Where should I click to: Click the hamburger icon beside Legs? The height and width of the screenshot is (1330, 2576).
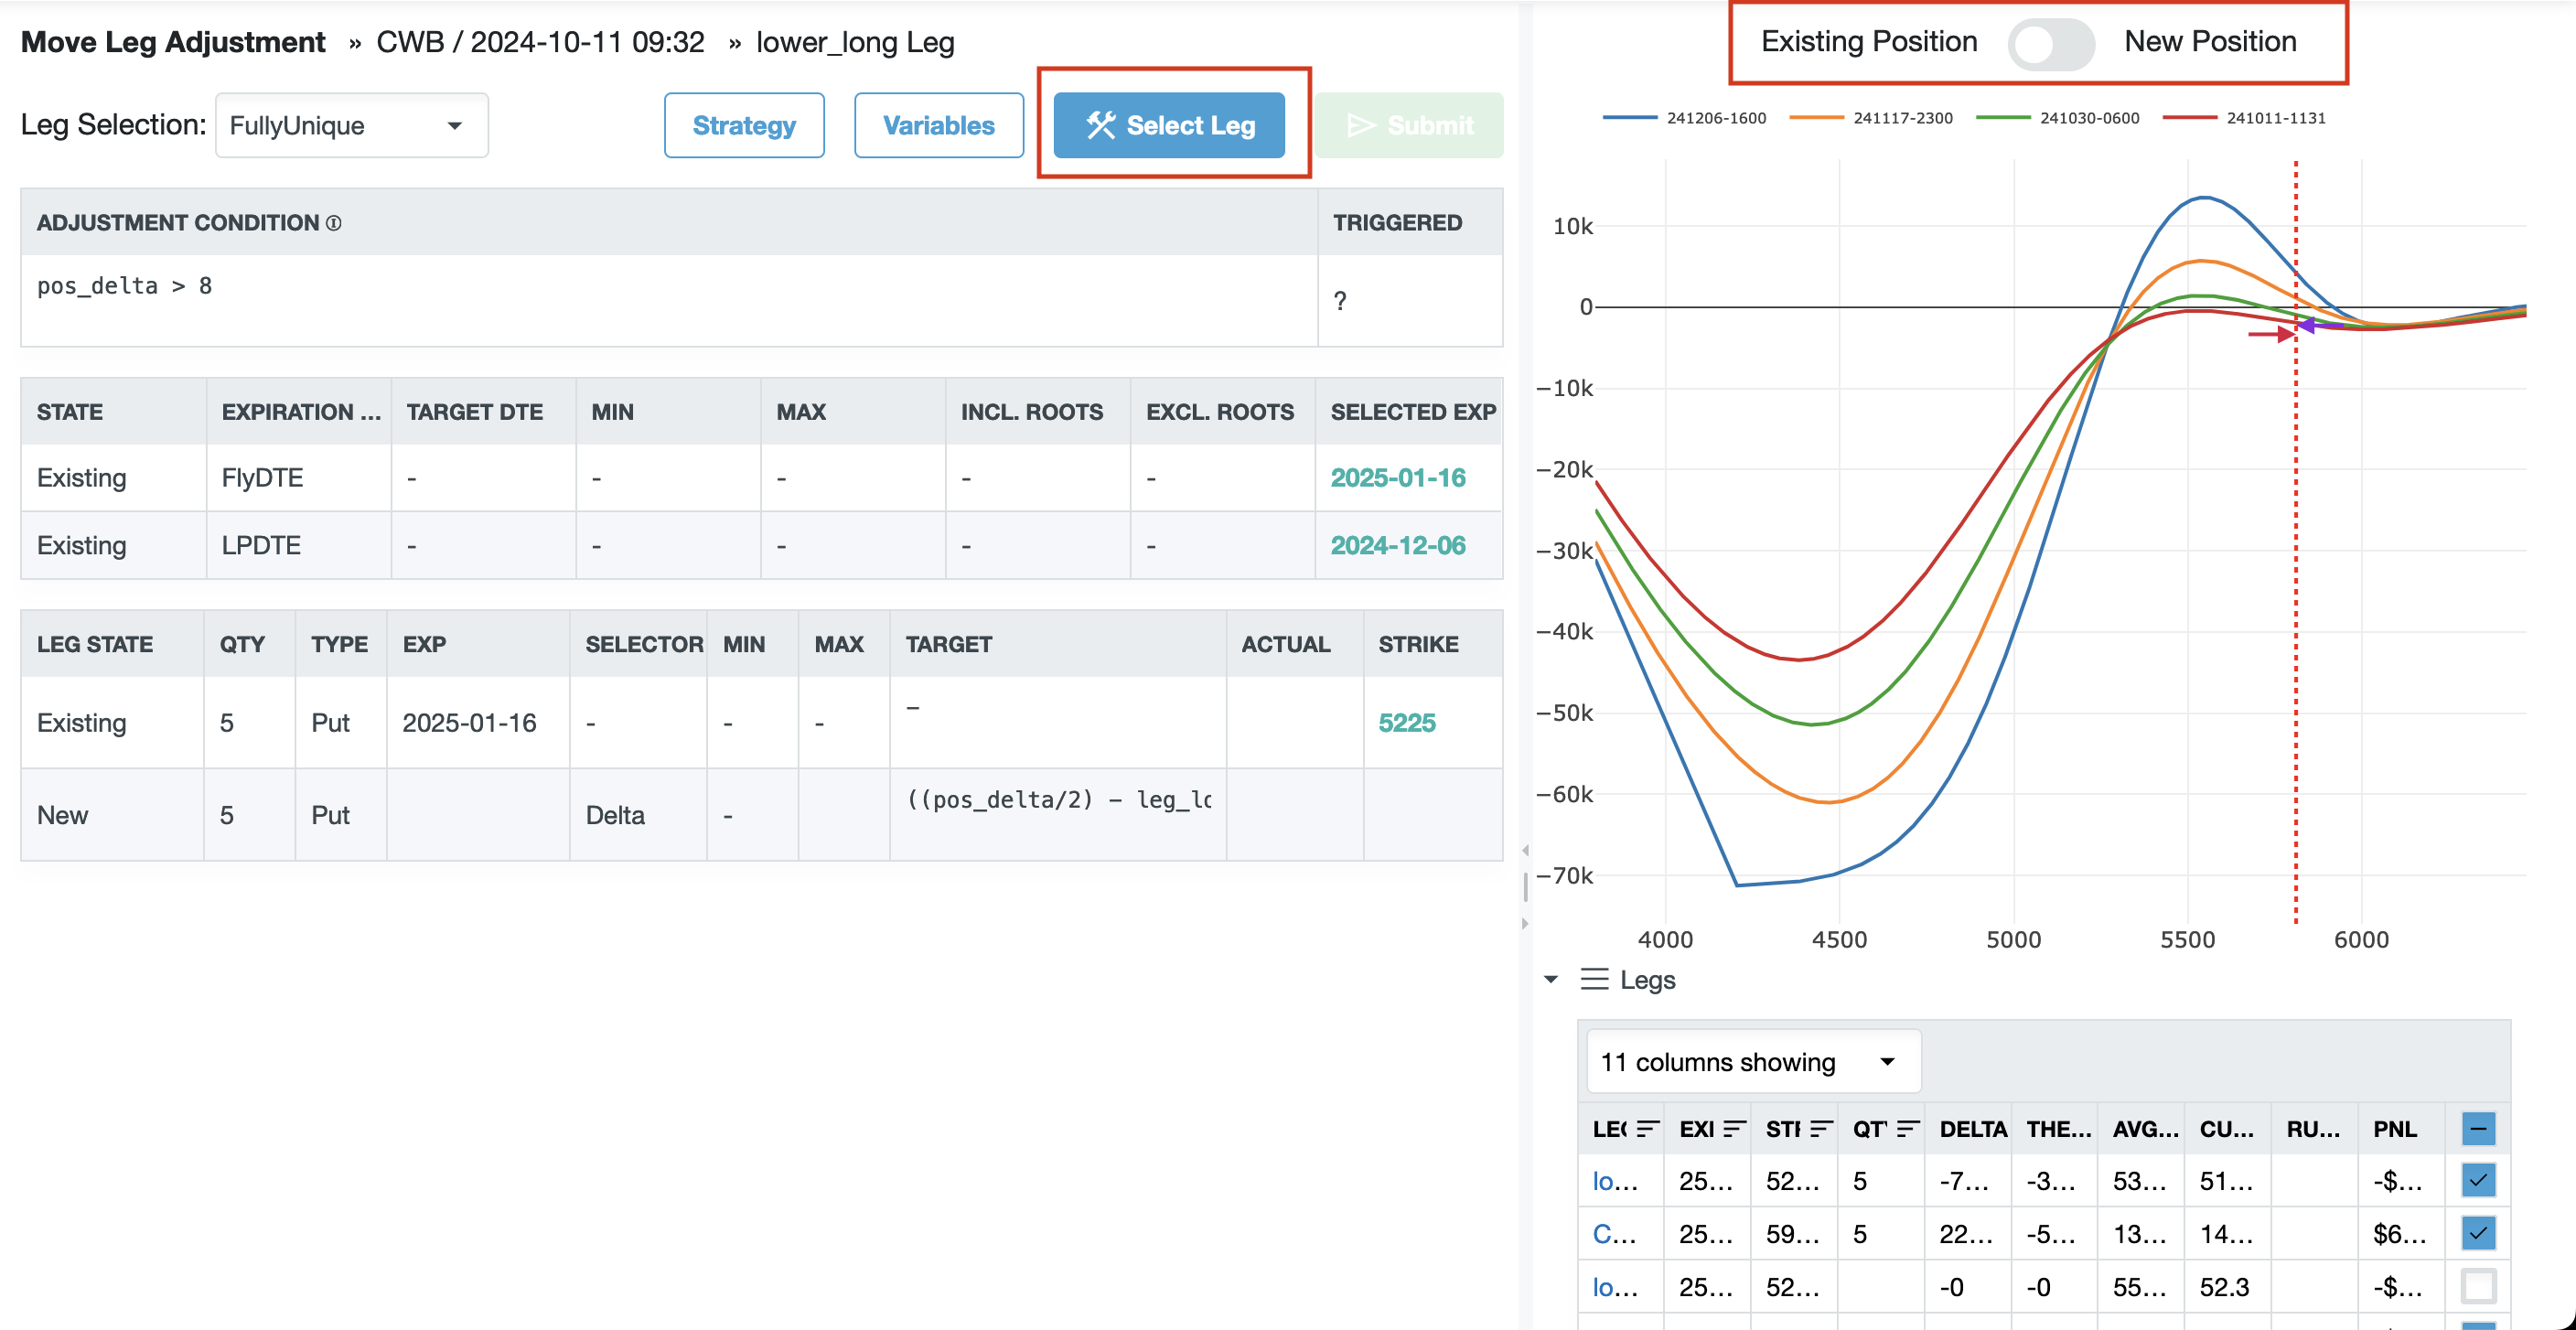pos(1594,979)
